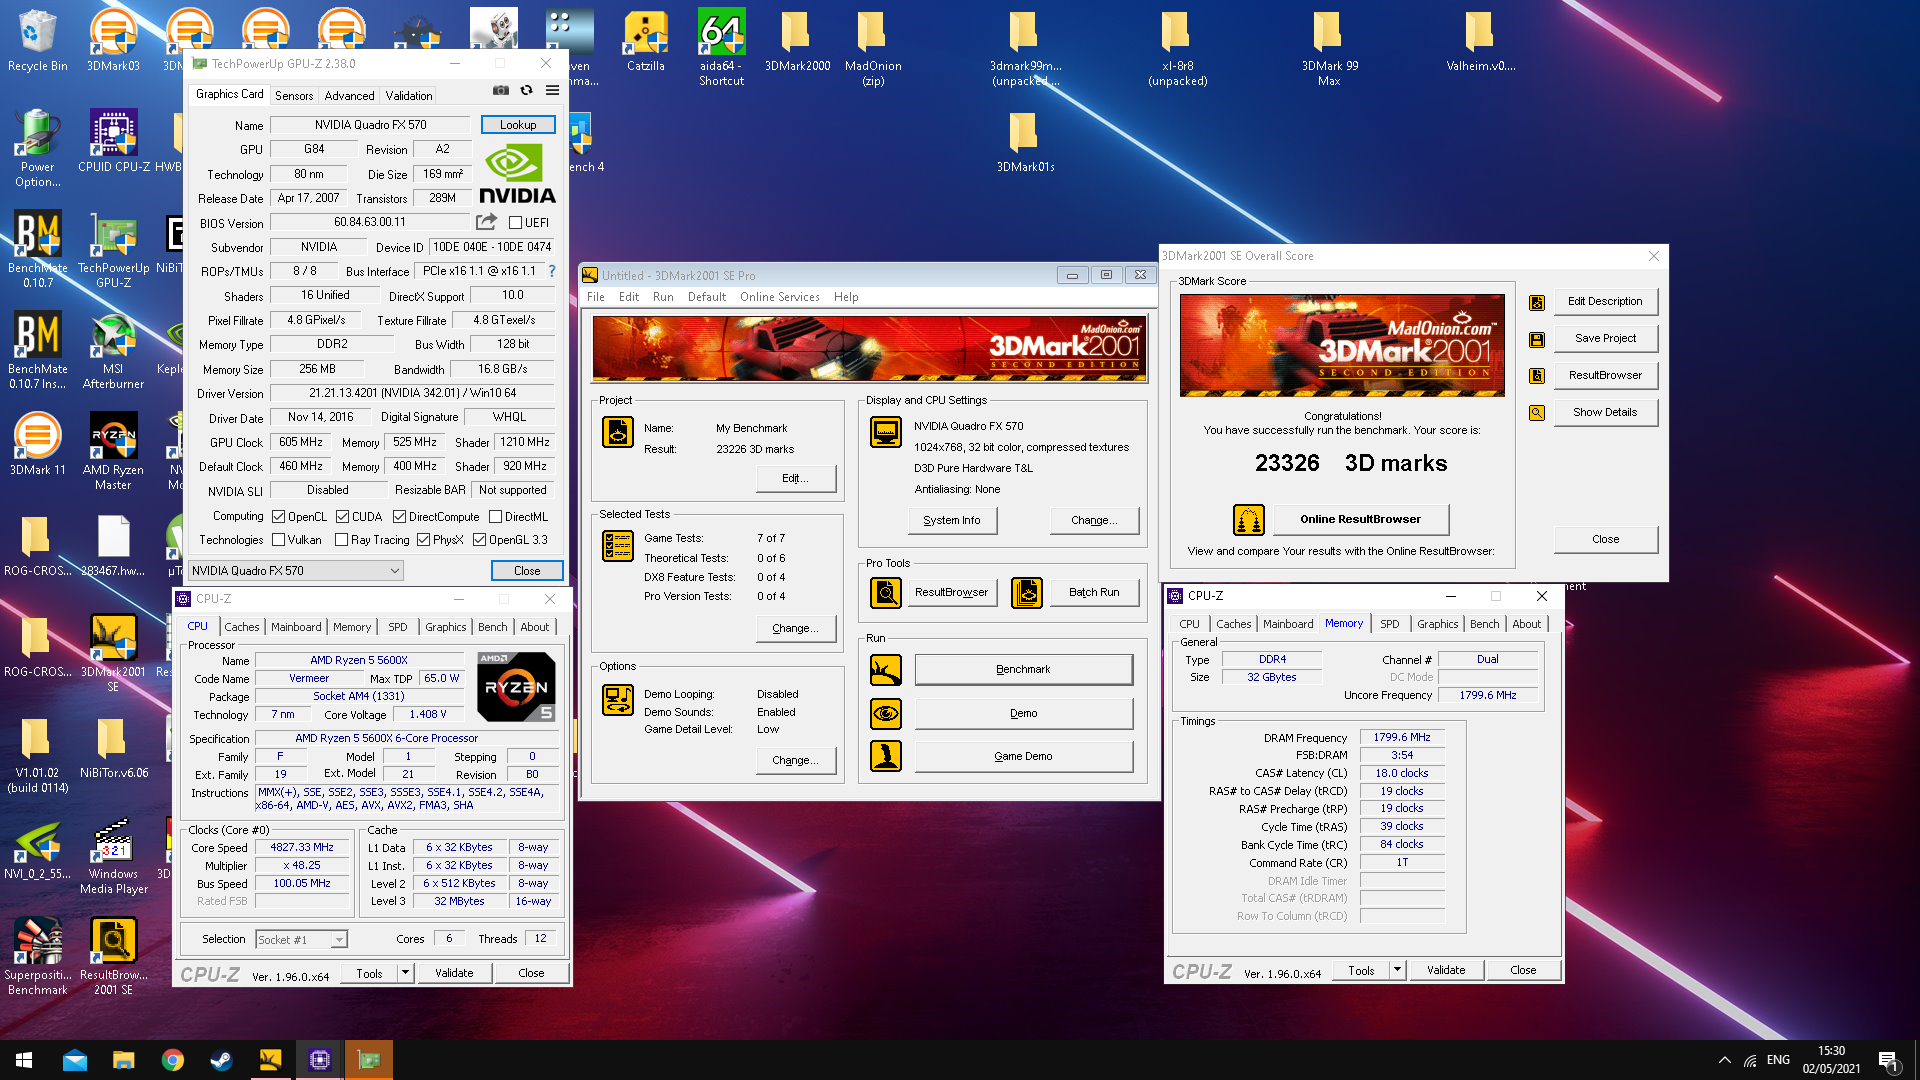Open Google Chrome from the taskbar
This screenshot has height=1080, width=1920.
172,1060
